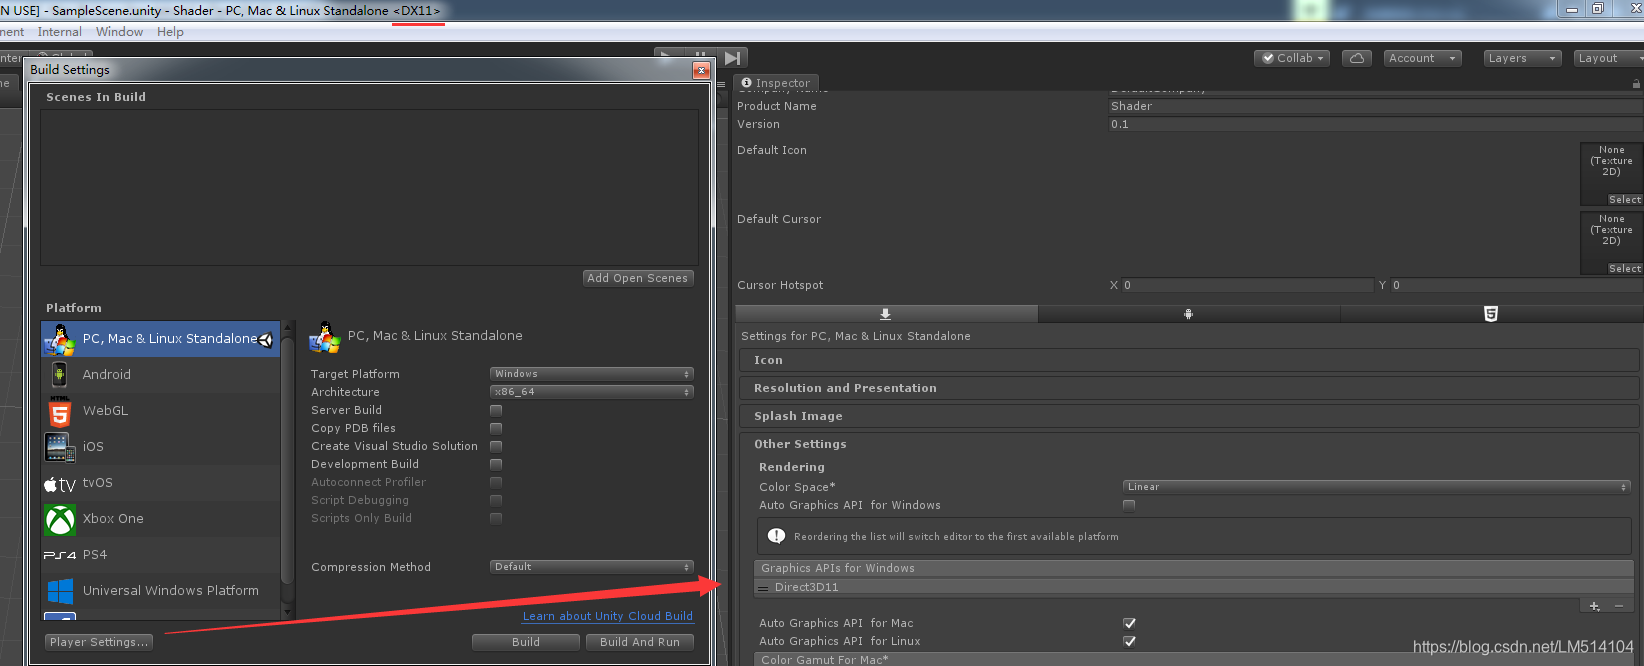Select the Direct3D11 graphics API entry

click(1193, 587)
